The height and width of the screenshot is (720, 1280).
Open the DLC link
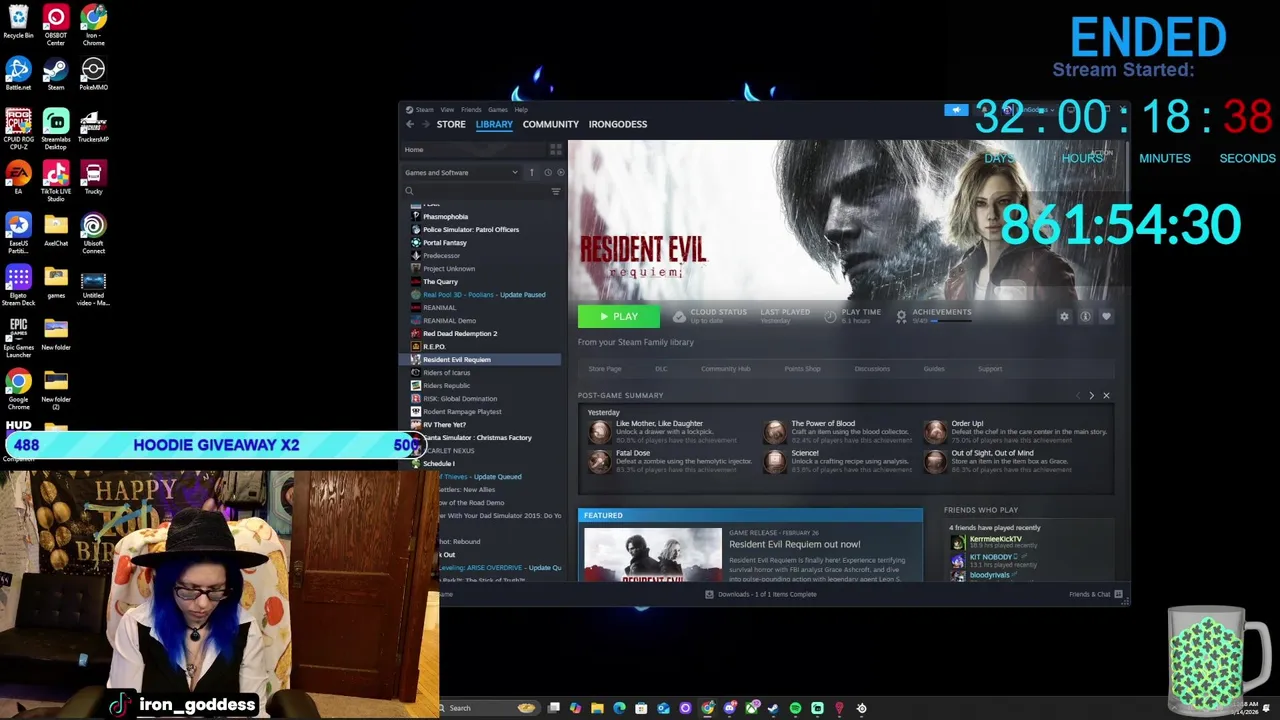(x=661, y=369)
